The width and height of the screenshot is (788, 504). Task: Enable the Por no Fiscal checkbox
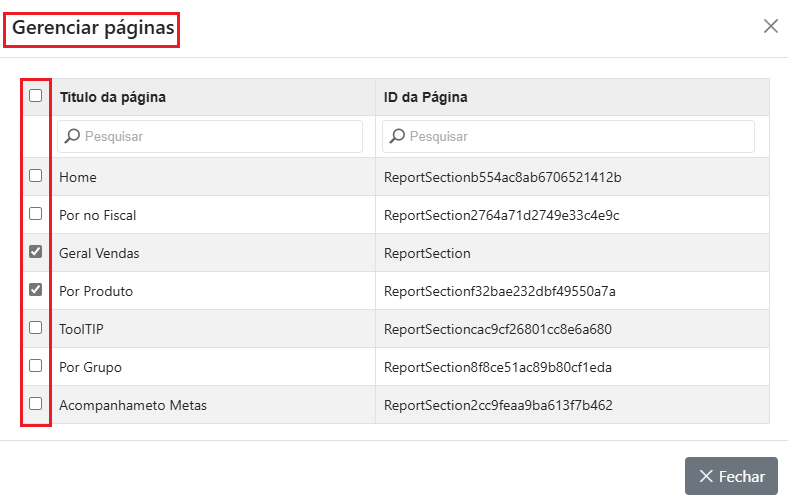(36, 214)
